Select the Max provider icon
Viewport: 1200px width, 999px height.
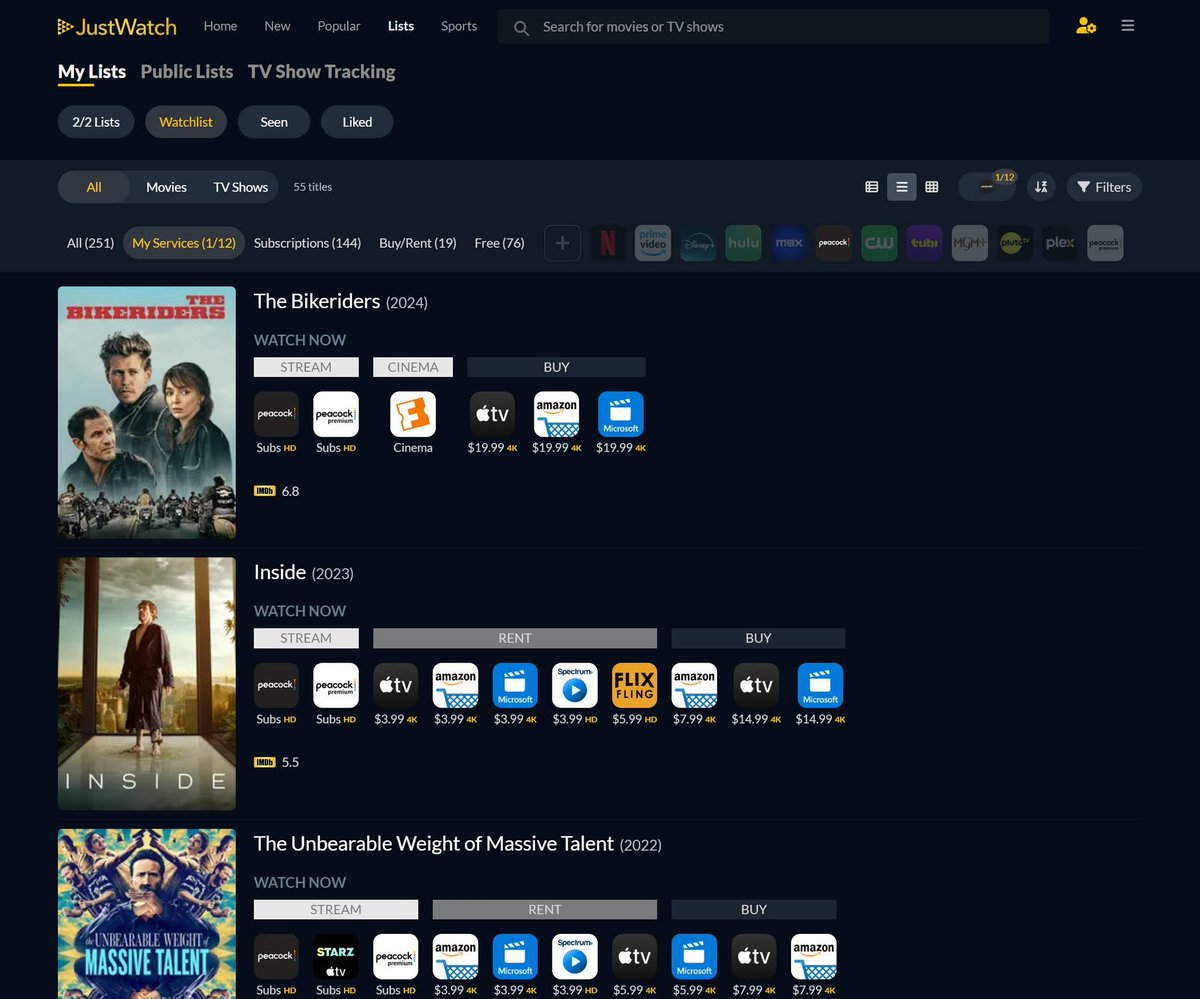tap(789, 243)
